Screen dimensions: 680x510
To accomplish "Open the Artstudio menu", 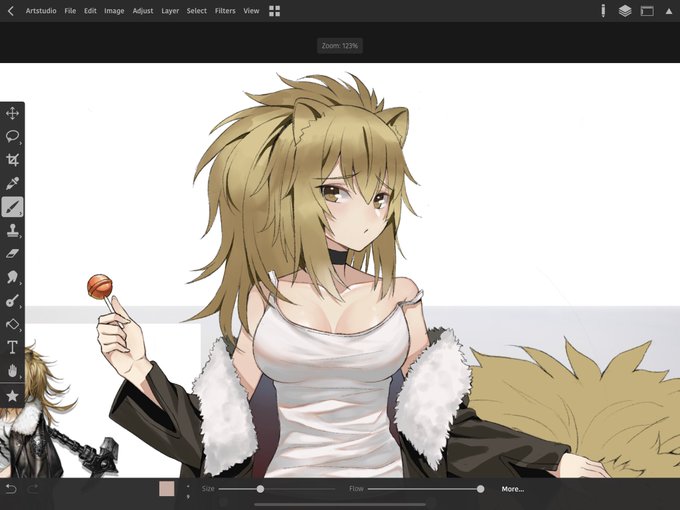I will coord(41,11).
